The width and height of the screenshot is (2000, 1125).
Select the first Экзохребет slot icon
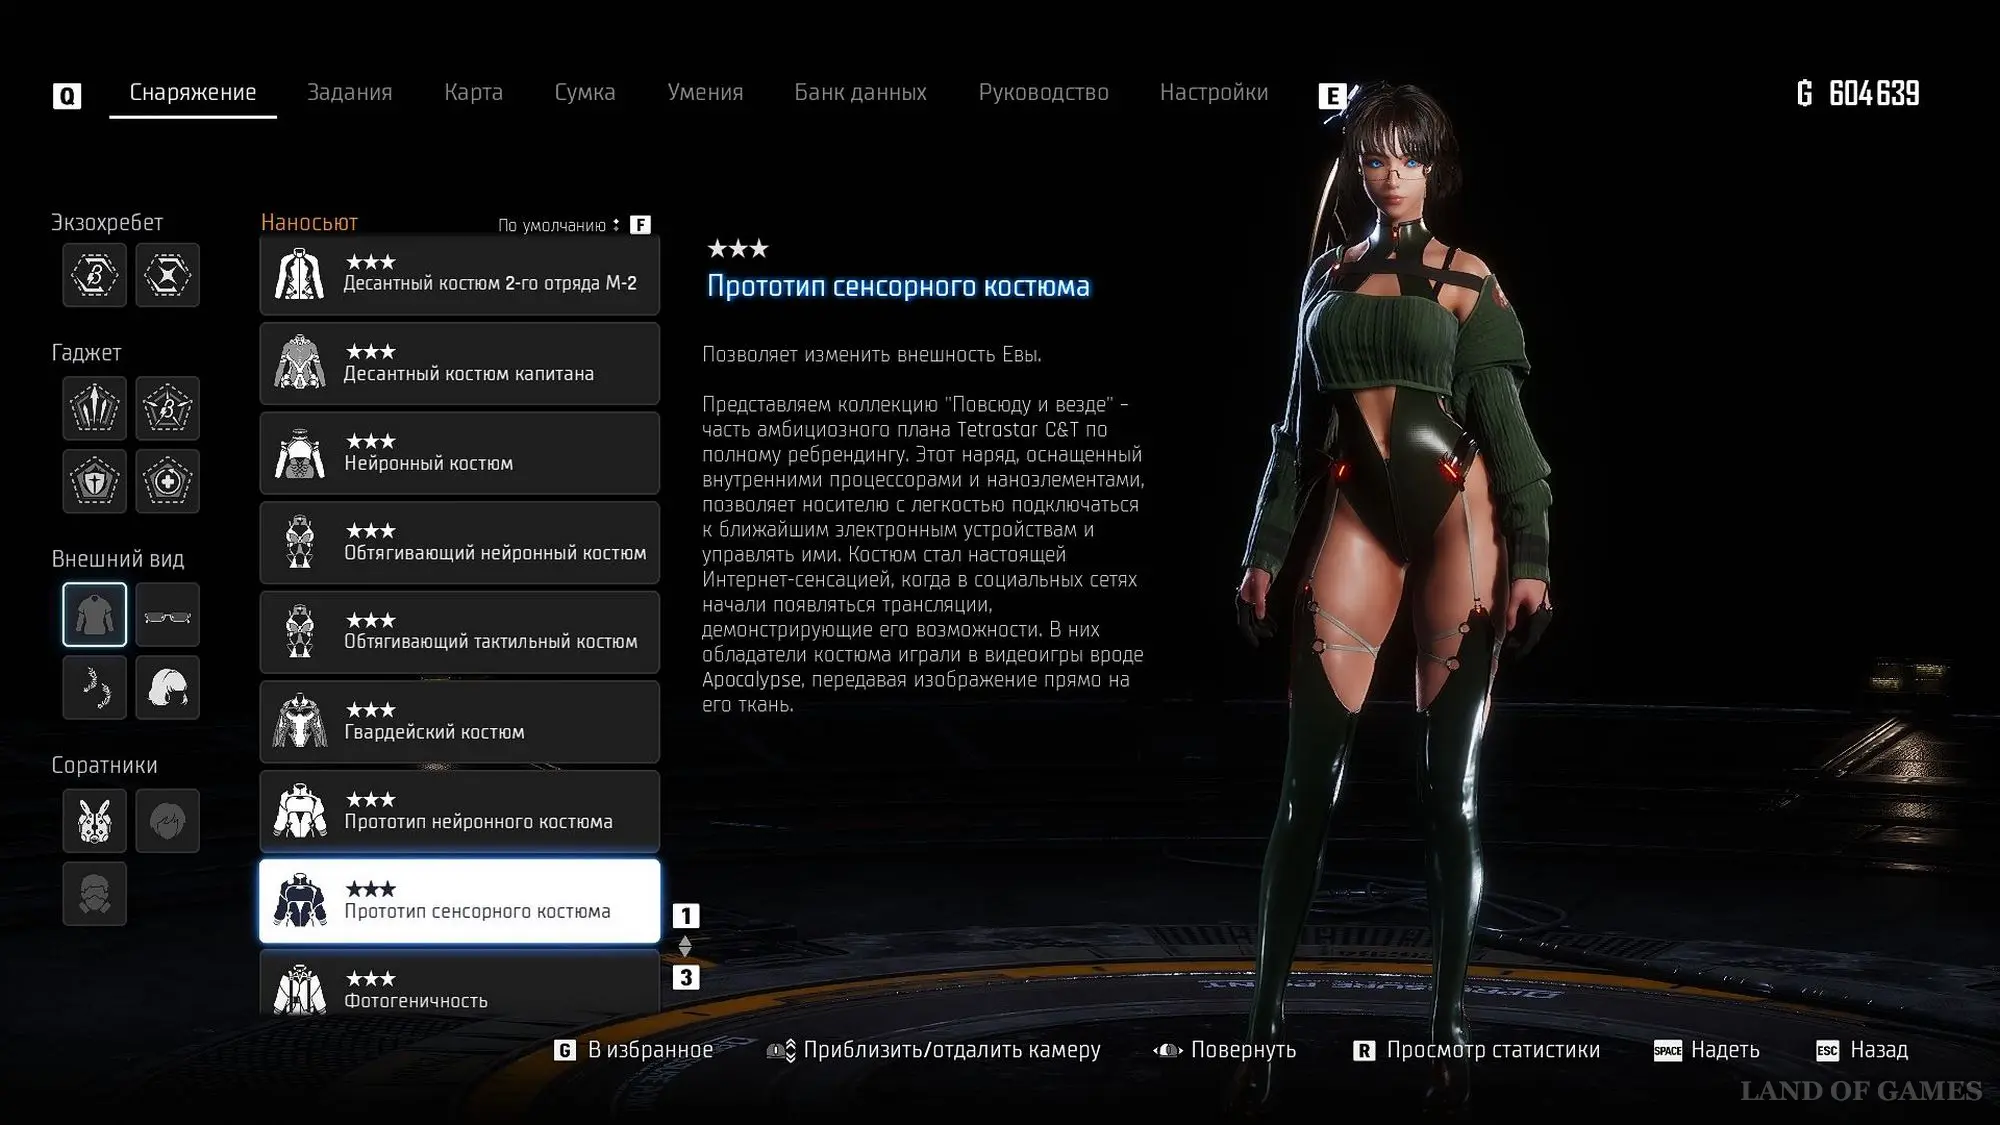pyautogui.click(x=95, y=275)
